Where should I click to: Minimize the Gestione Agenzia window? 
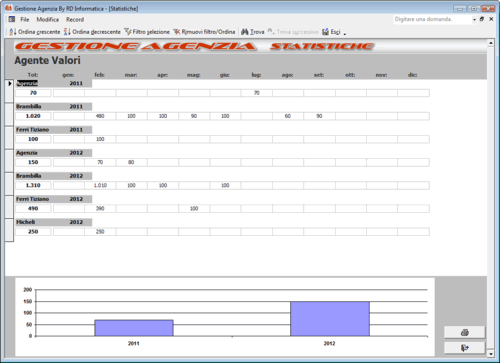point(460,8)
